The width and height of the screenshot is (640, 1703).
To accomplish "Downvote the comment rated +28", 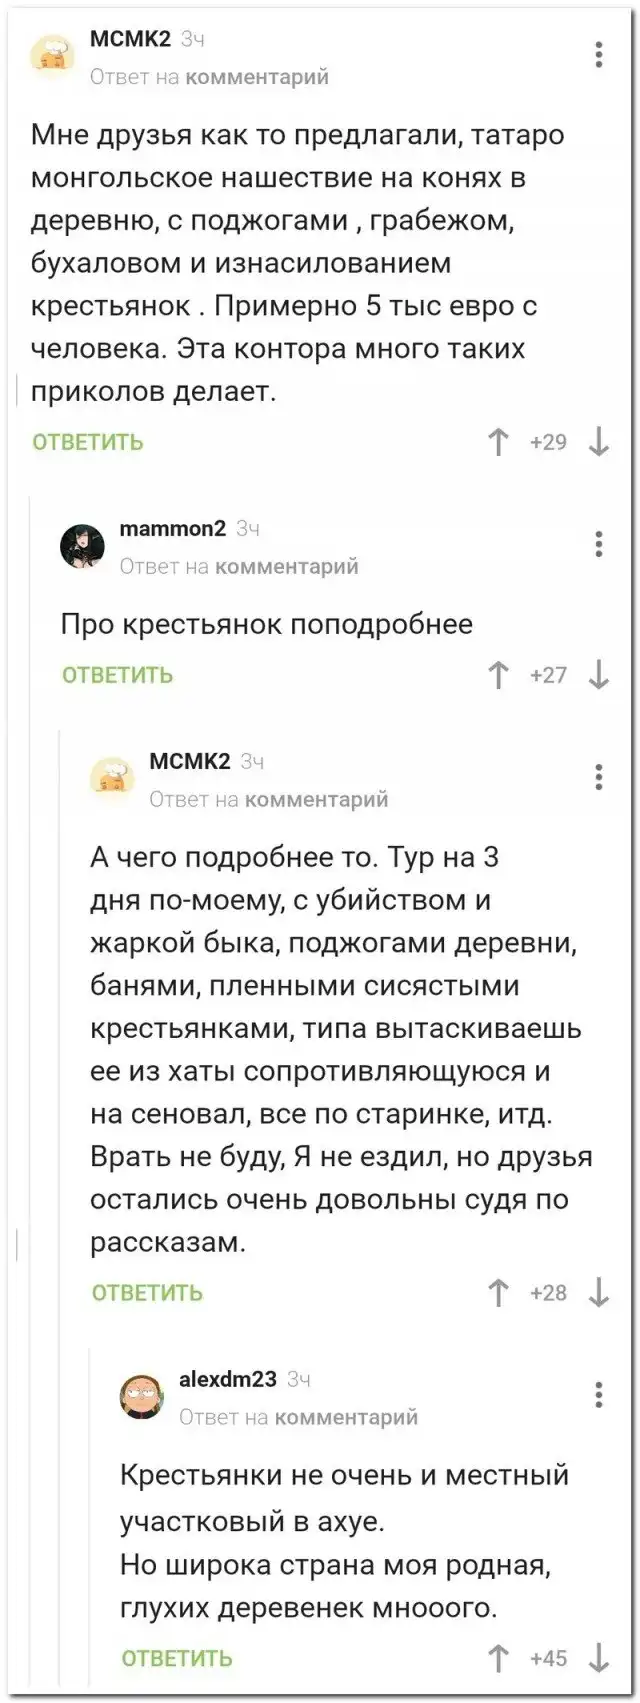I will click(599, 1293).
